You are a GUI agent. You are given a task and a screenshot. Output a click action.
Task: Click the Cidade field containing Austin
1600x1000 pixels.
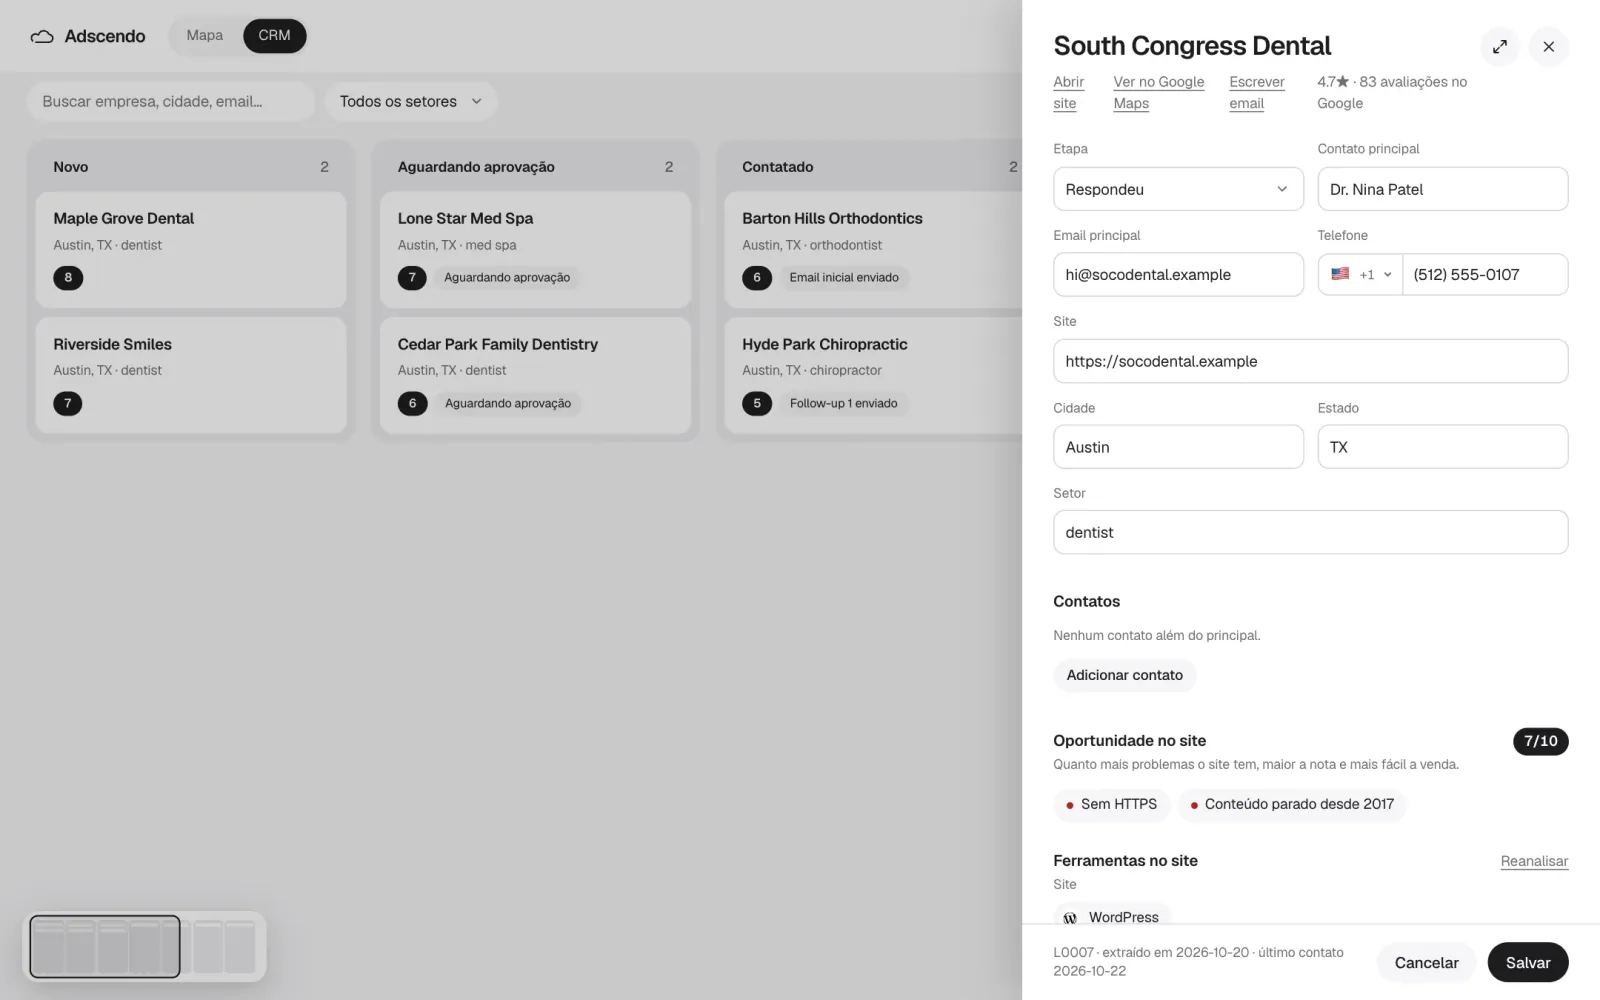(1178, 447)
